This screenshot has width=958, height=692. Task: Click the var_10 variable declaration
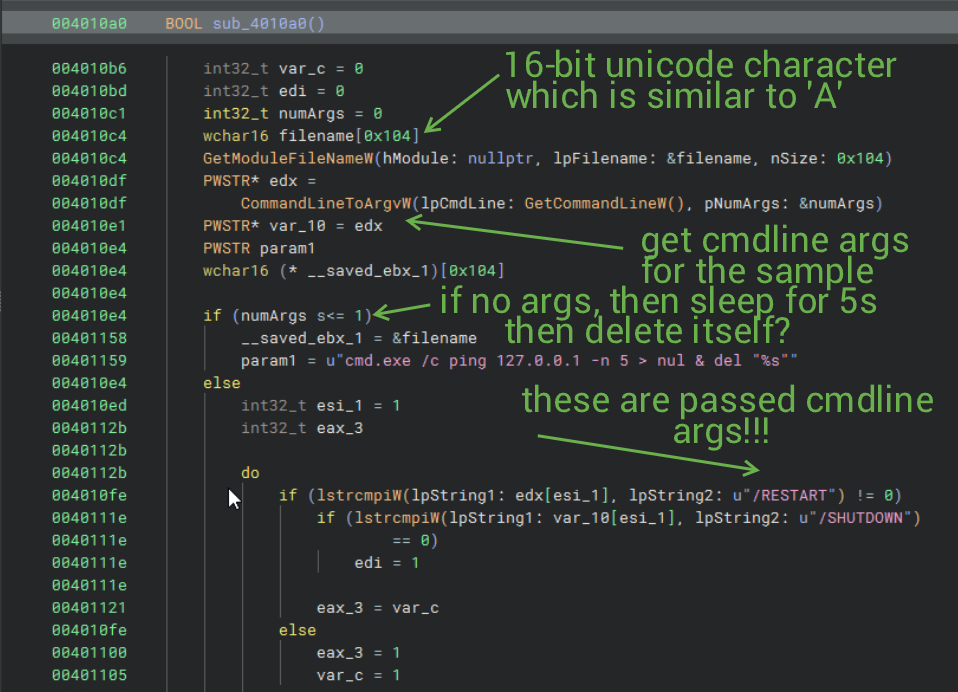point(292,225)
